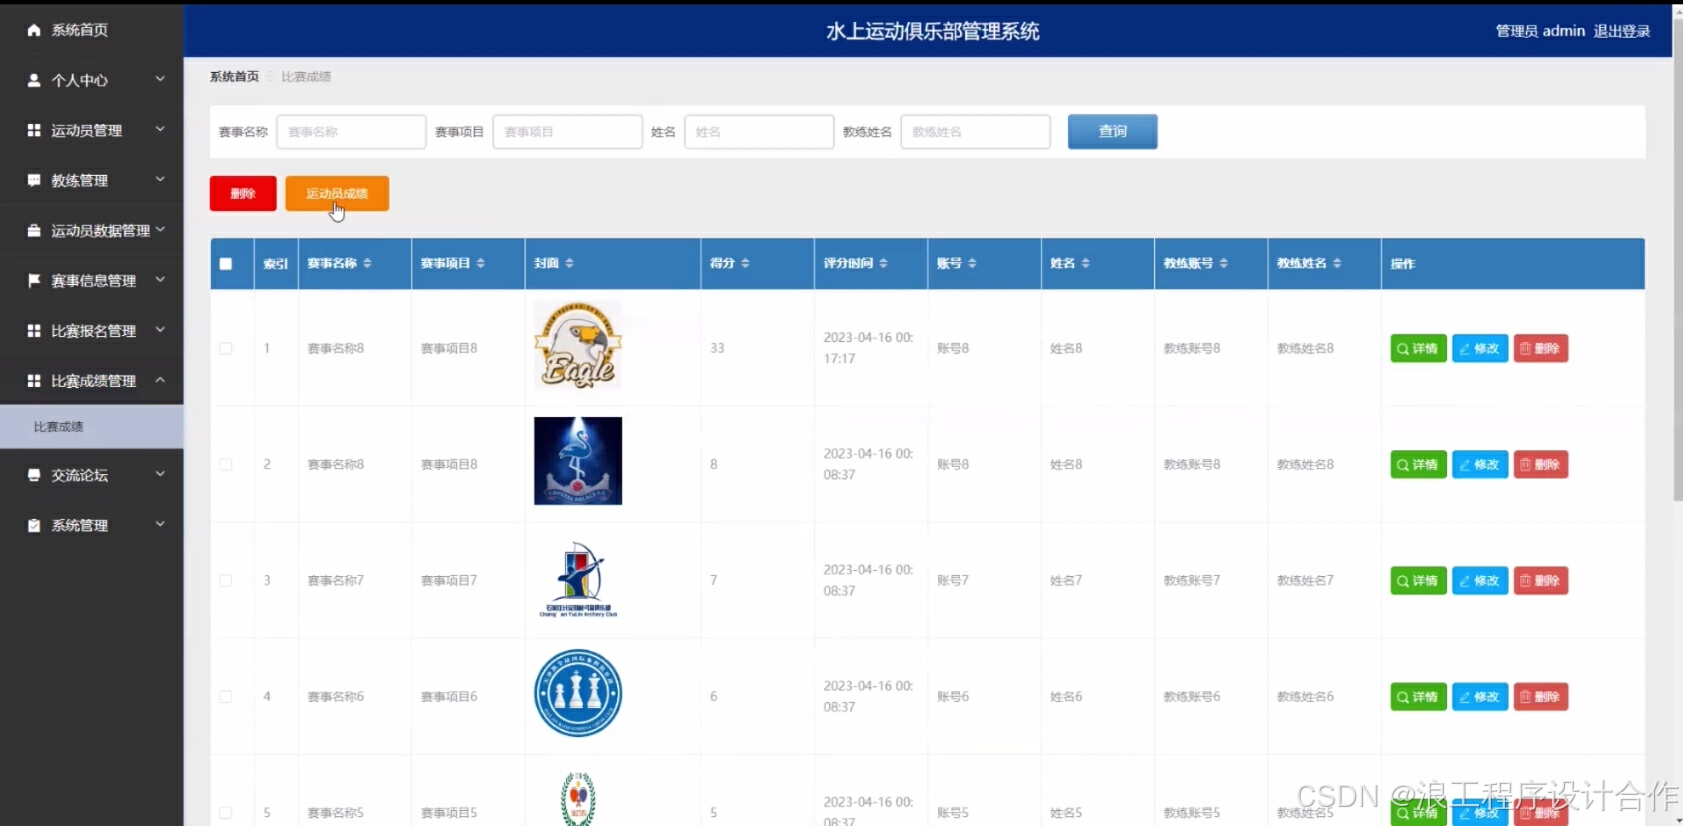The height and width of the screenshot is (826, 1683).
Task: Open 详情 for row 4
Action: coord(1418,696)
